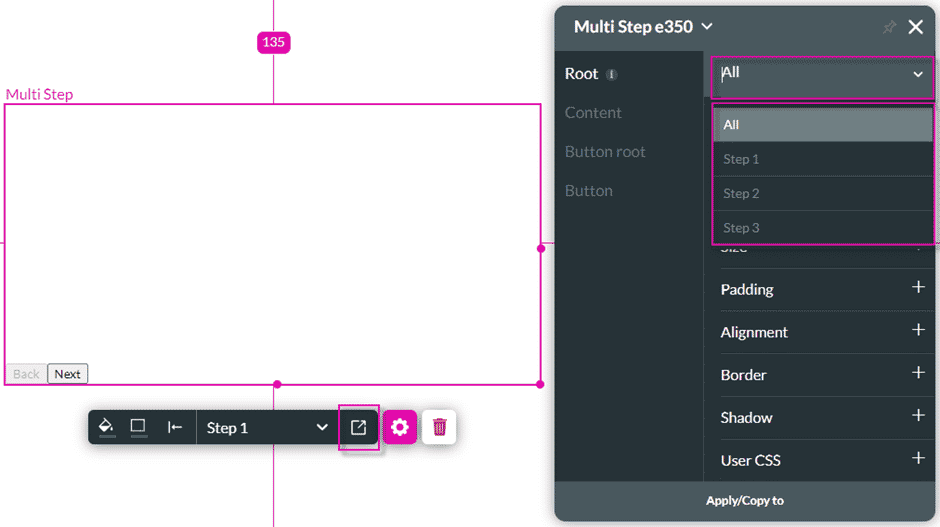Click the disabled Back button

(26, 374)
